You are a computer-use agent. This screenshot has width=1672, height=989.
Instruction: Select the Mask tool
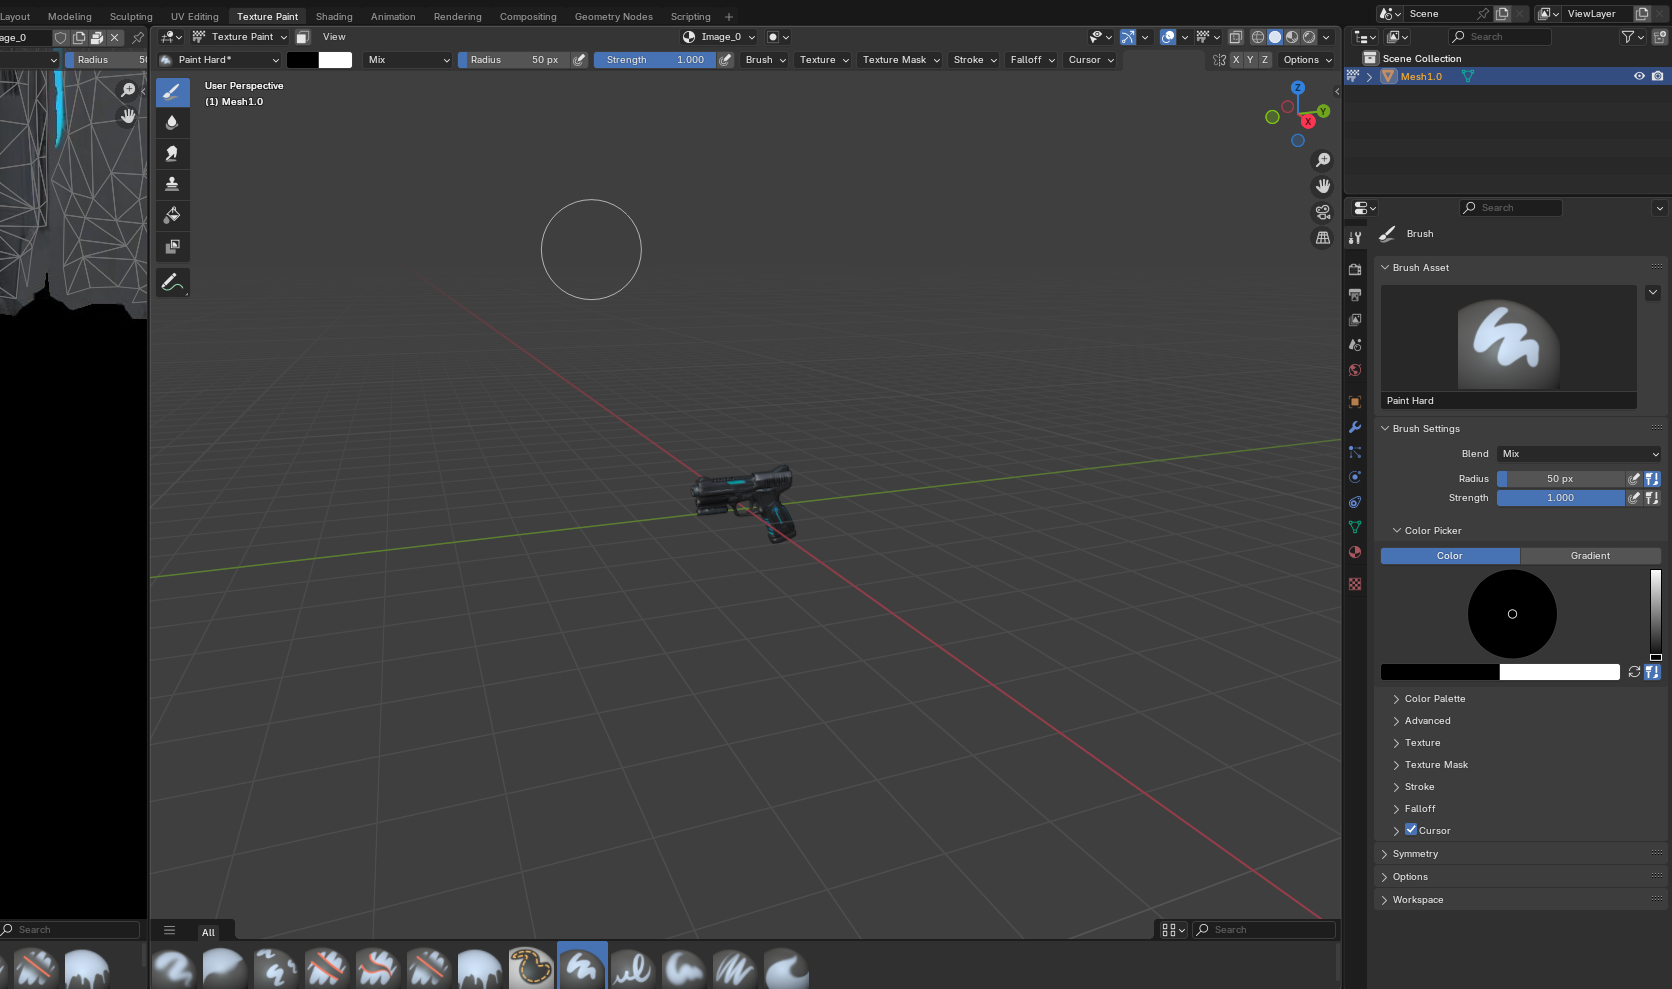tap(172, 246)
